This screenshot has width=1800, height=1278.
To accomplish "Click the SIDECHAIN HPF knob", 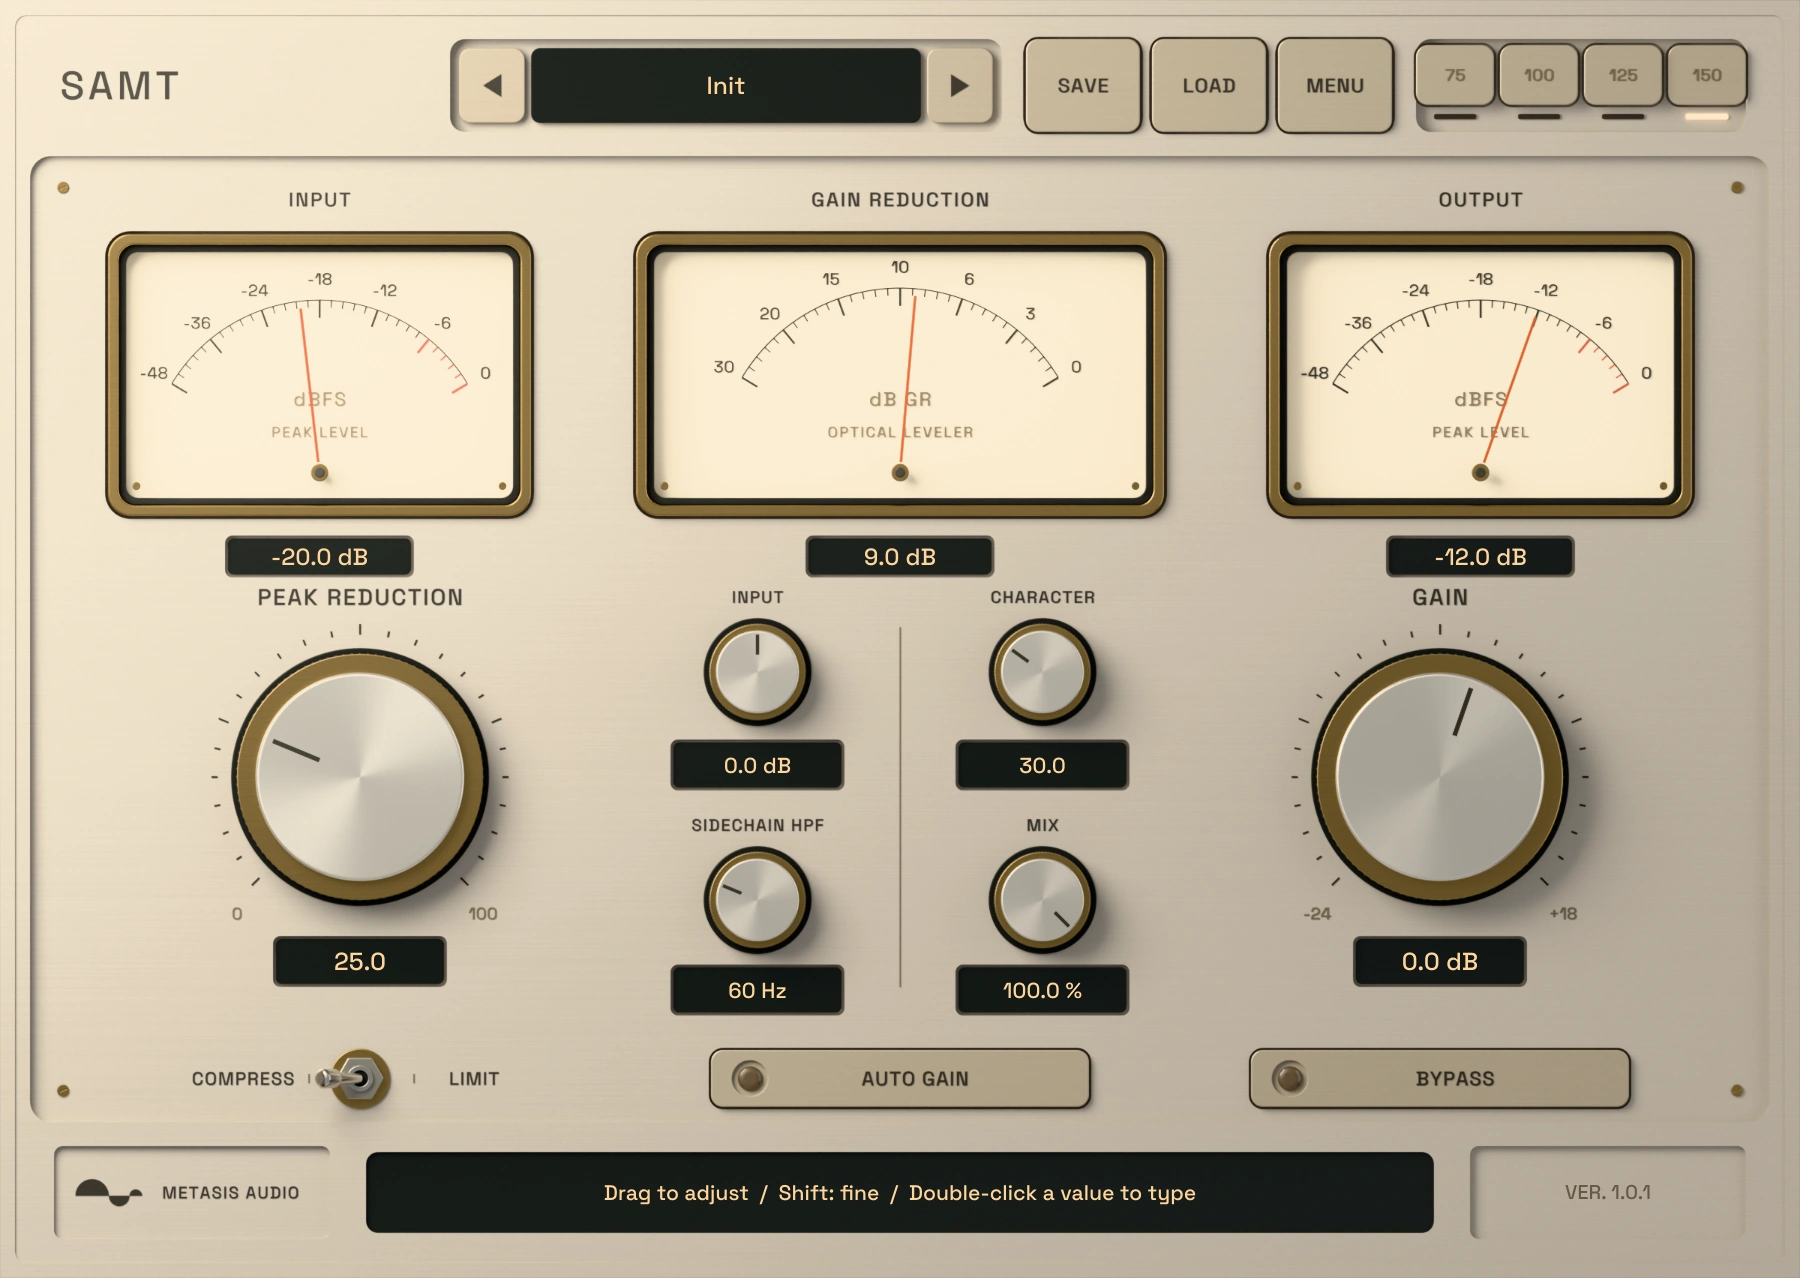I will 757,900.
